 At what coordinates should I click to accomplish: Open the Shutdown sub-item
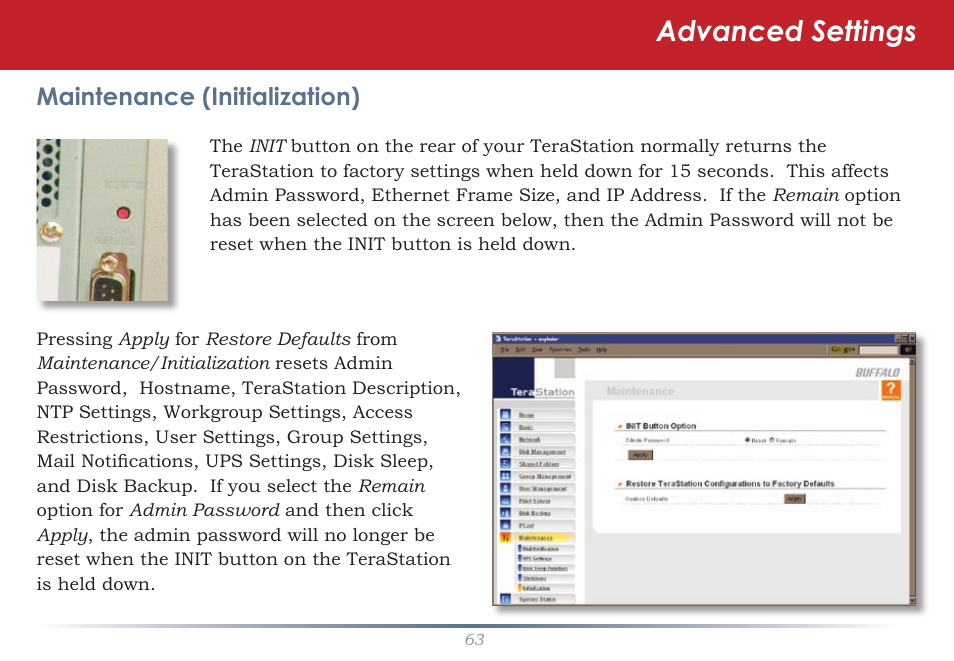[535, 578]
